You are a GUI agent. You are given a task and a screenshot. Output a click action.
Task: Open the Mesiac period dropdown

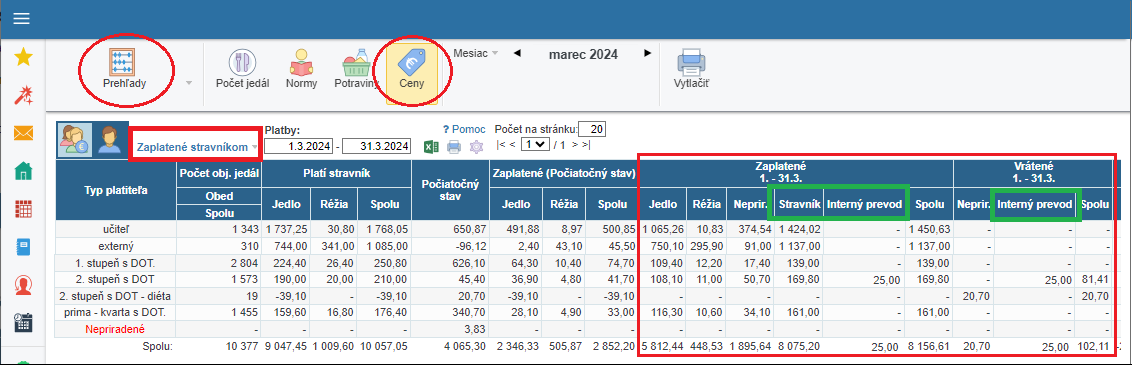[476, 53]
